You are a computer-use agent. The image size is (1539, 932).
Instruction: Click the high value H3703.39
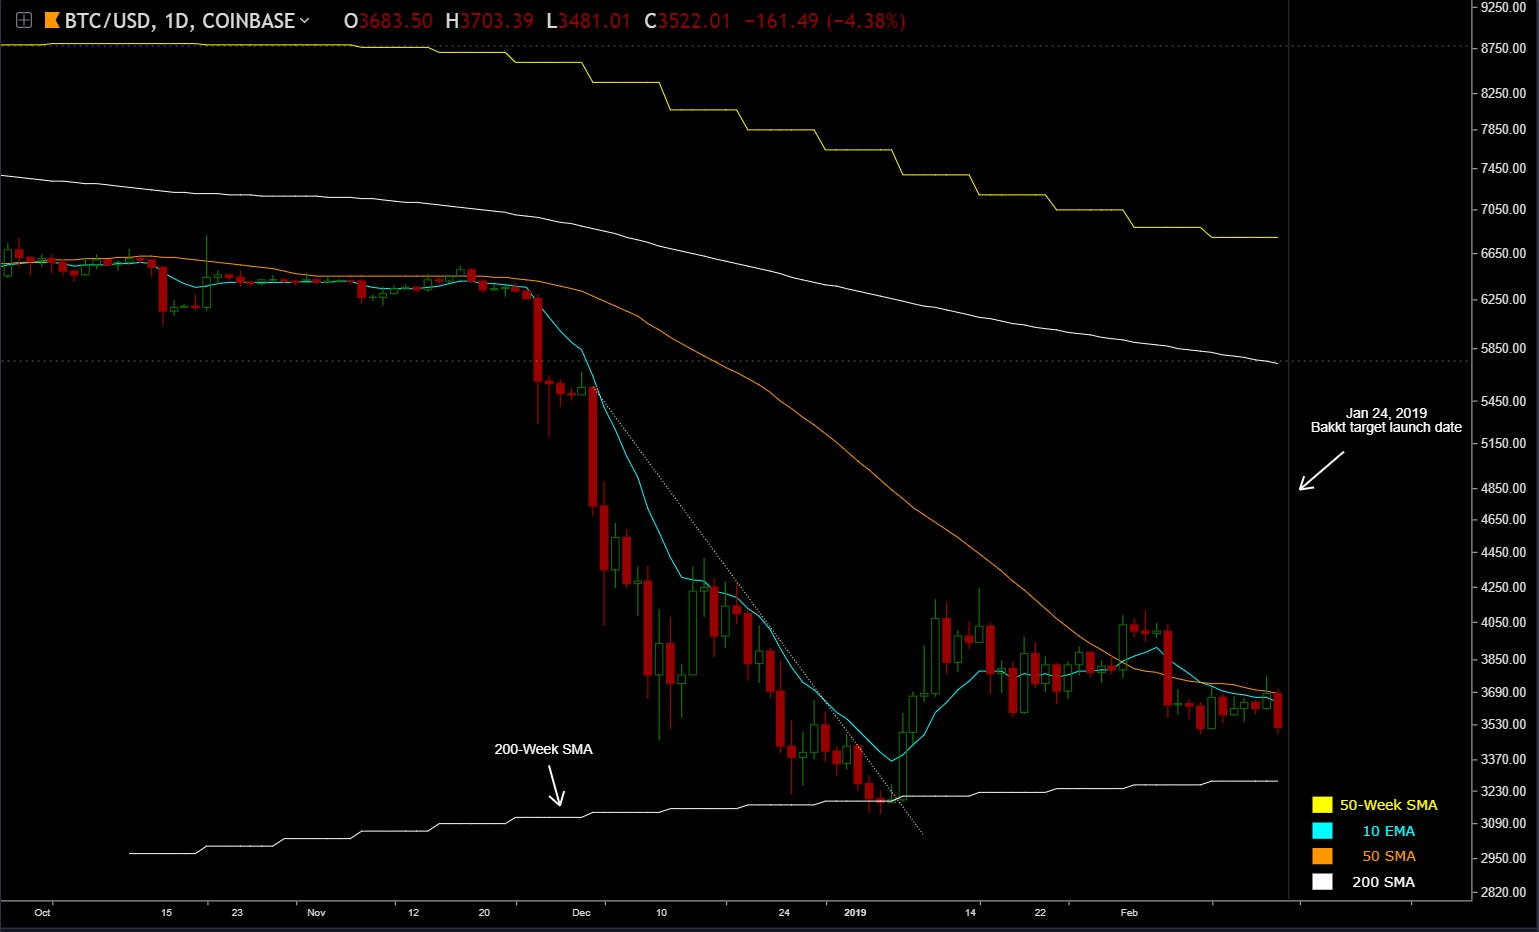point(489,20)
